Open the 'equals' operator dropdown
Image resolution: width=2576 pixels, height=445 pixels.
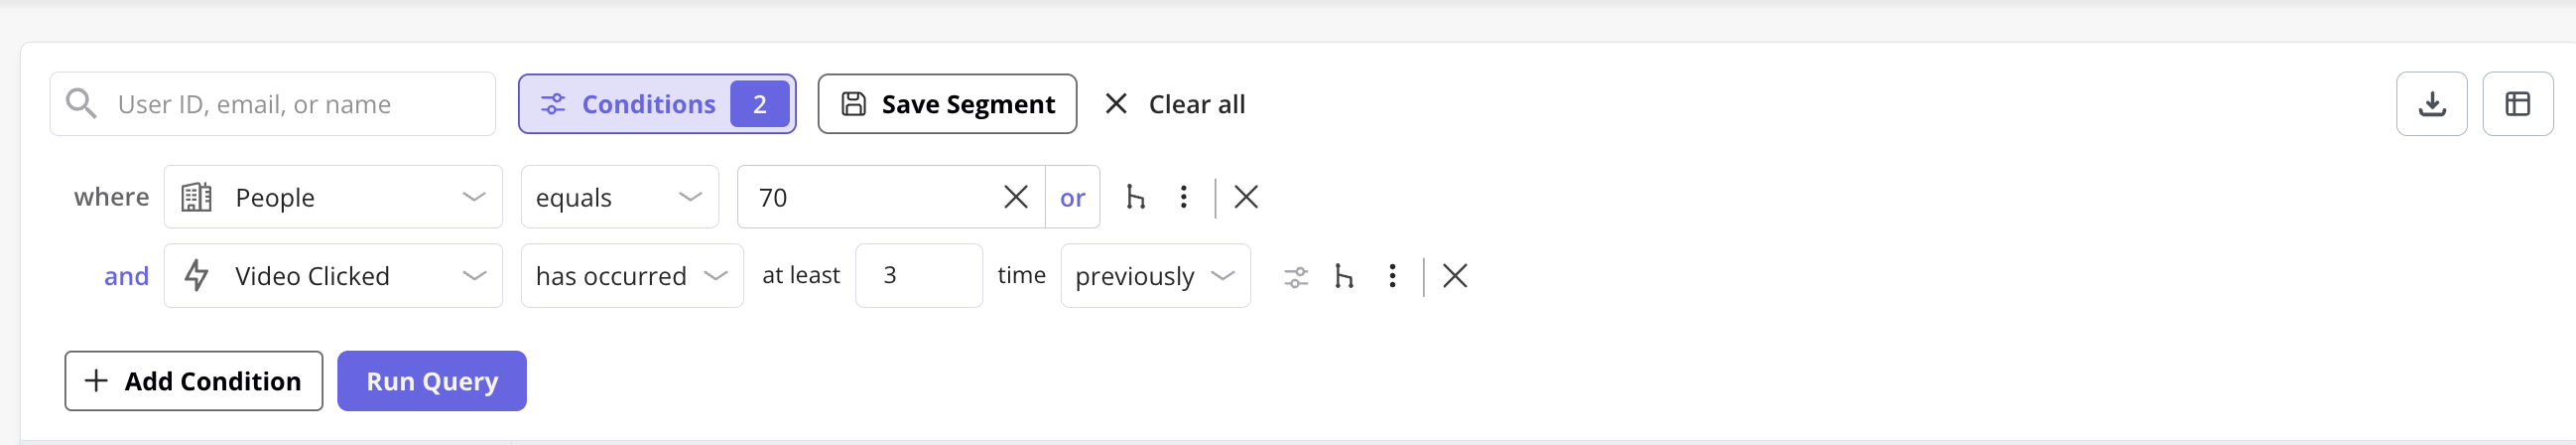[x=620, y=197]
